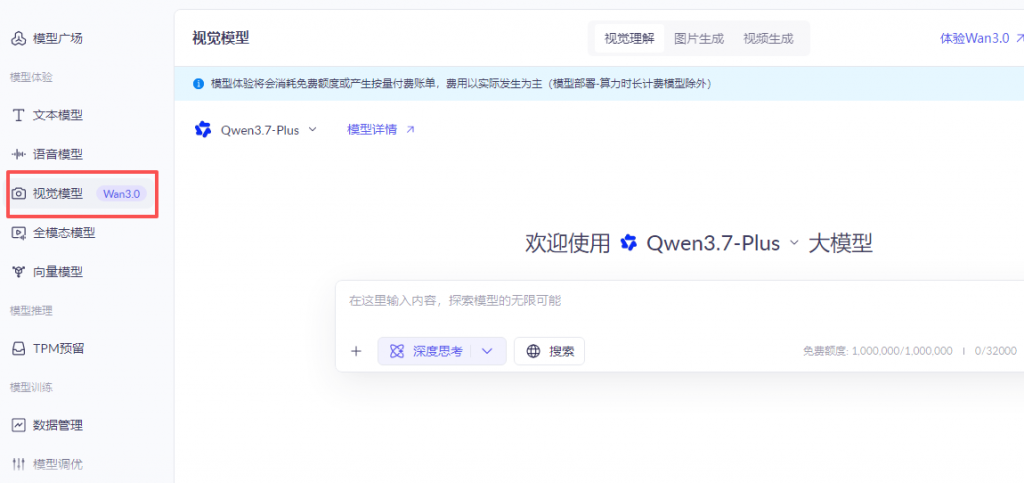Click the globe icon in 搜索

tap(534, 351)
